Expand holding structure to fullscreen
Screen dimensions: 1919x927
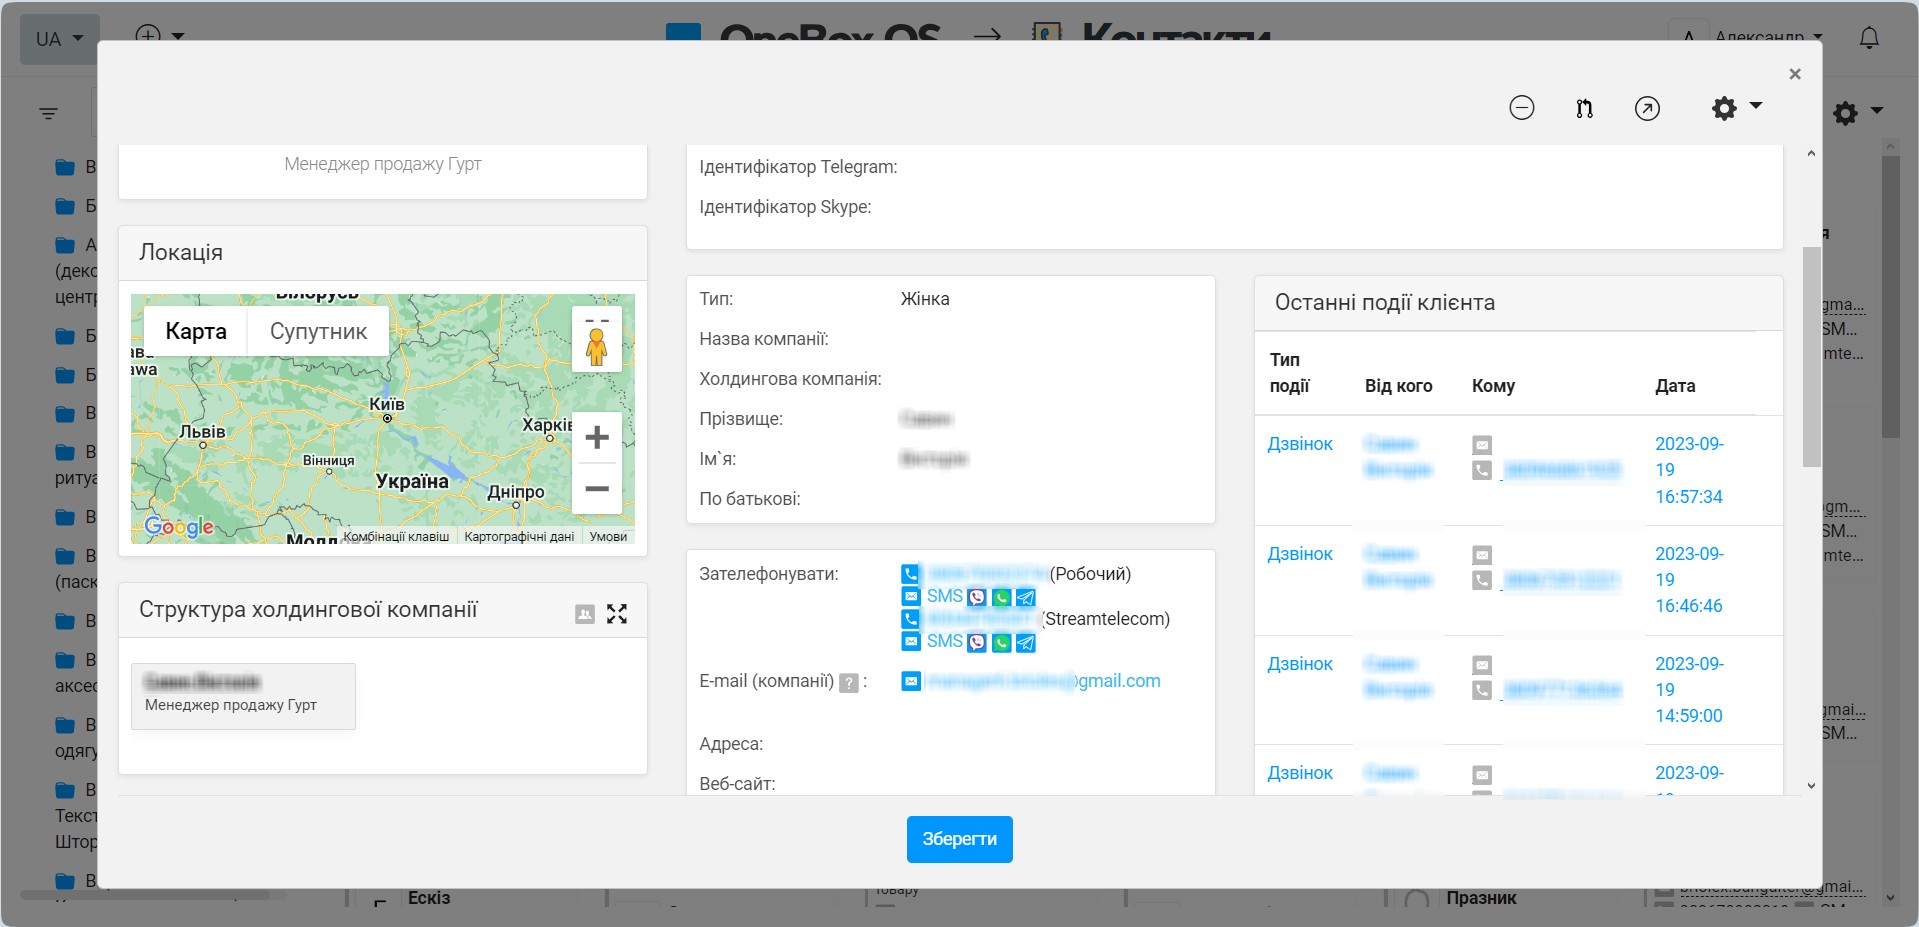617,614
